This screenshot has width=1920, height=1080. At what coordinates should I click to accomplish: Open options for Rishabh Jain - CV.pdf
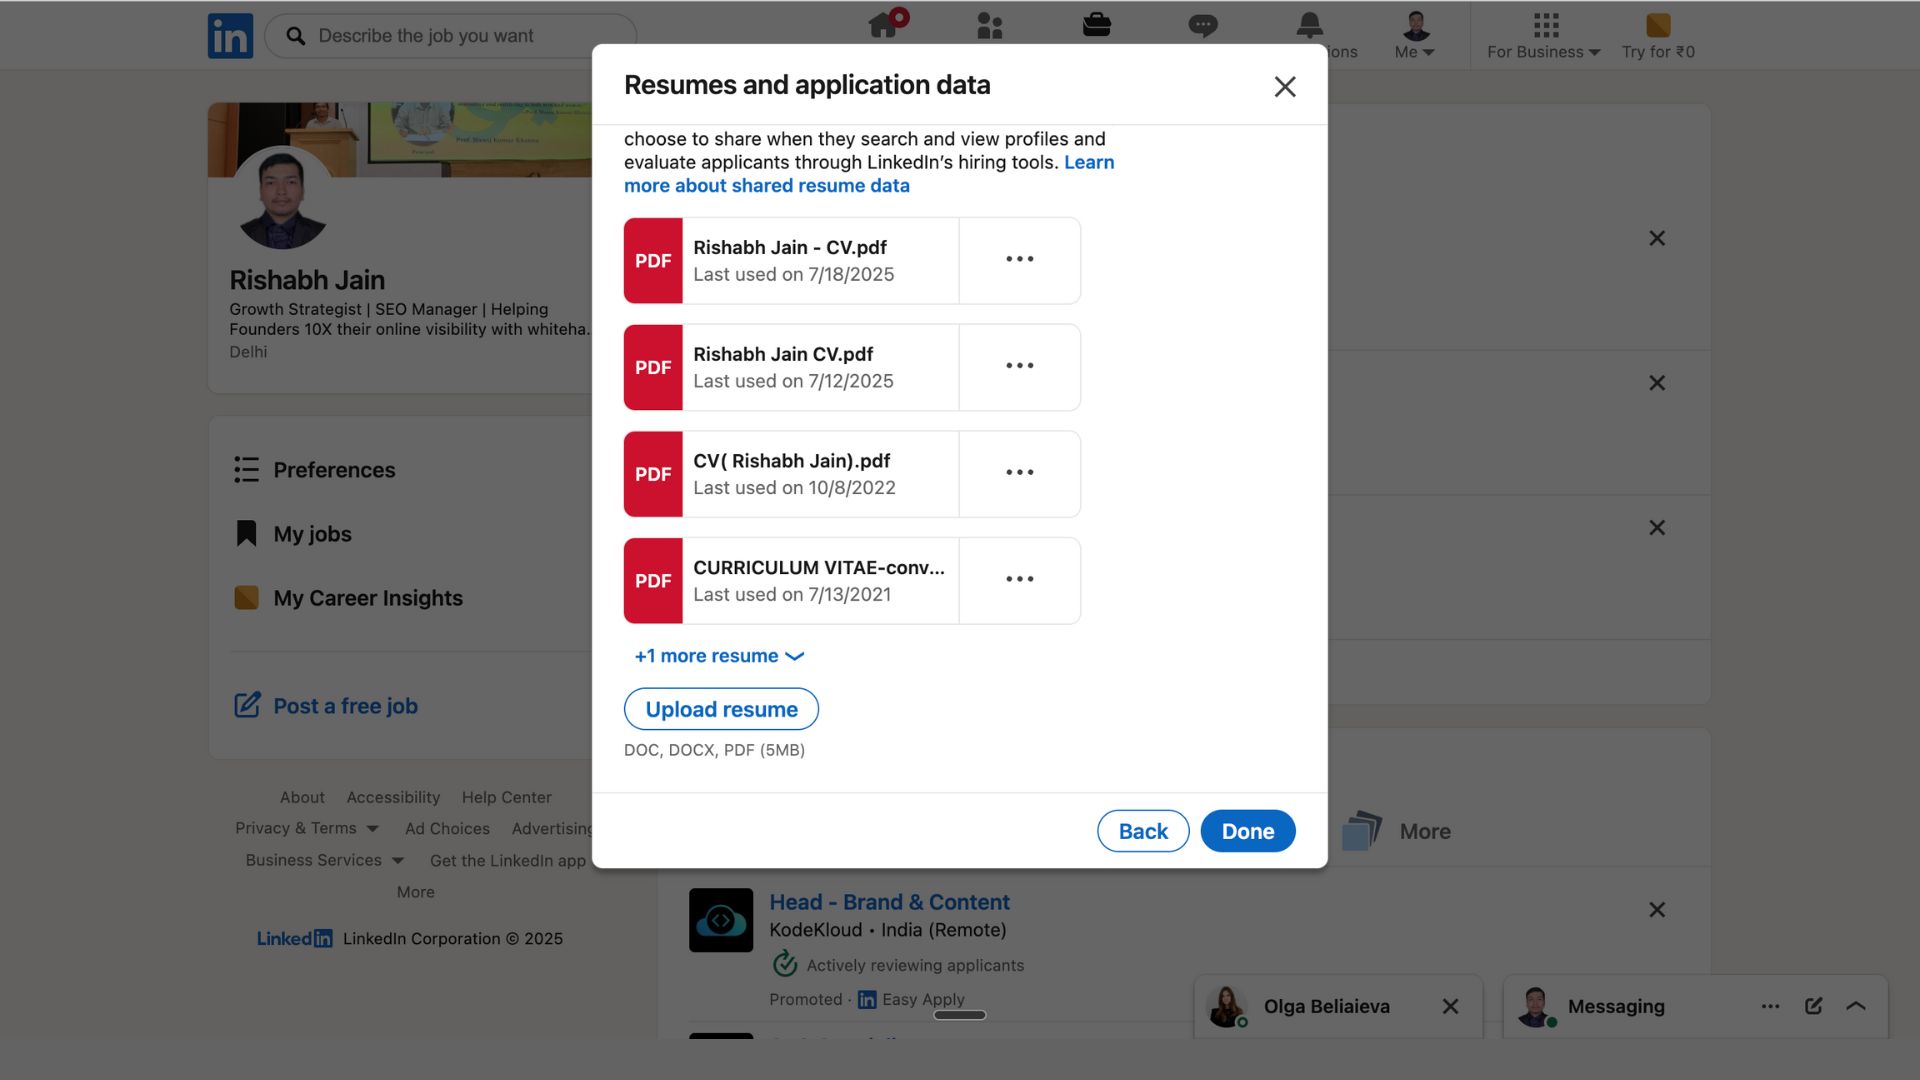point(1019,260)
